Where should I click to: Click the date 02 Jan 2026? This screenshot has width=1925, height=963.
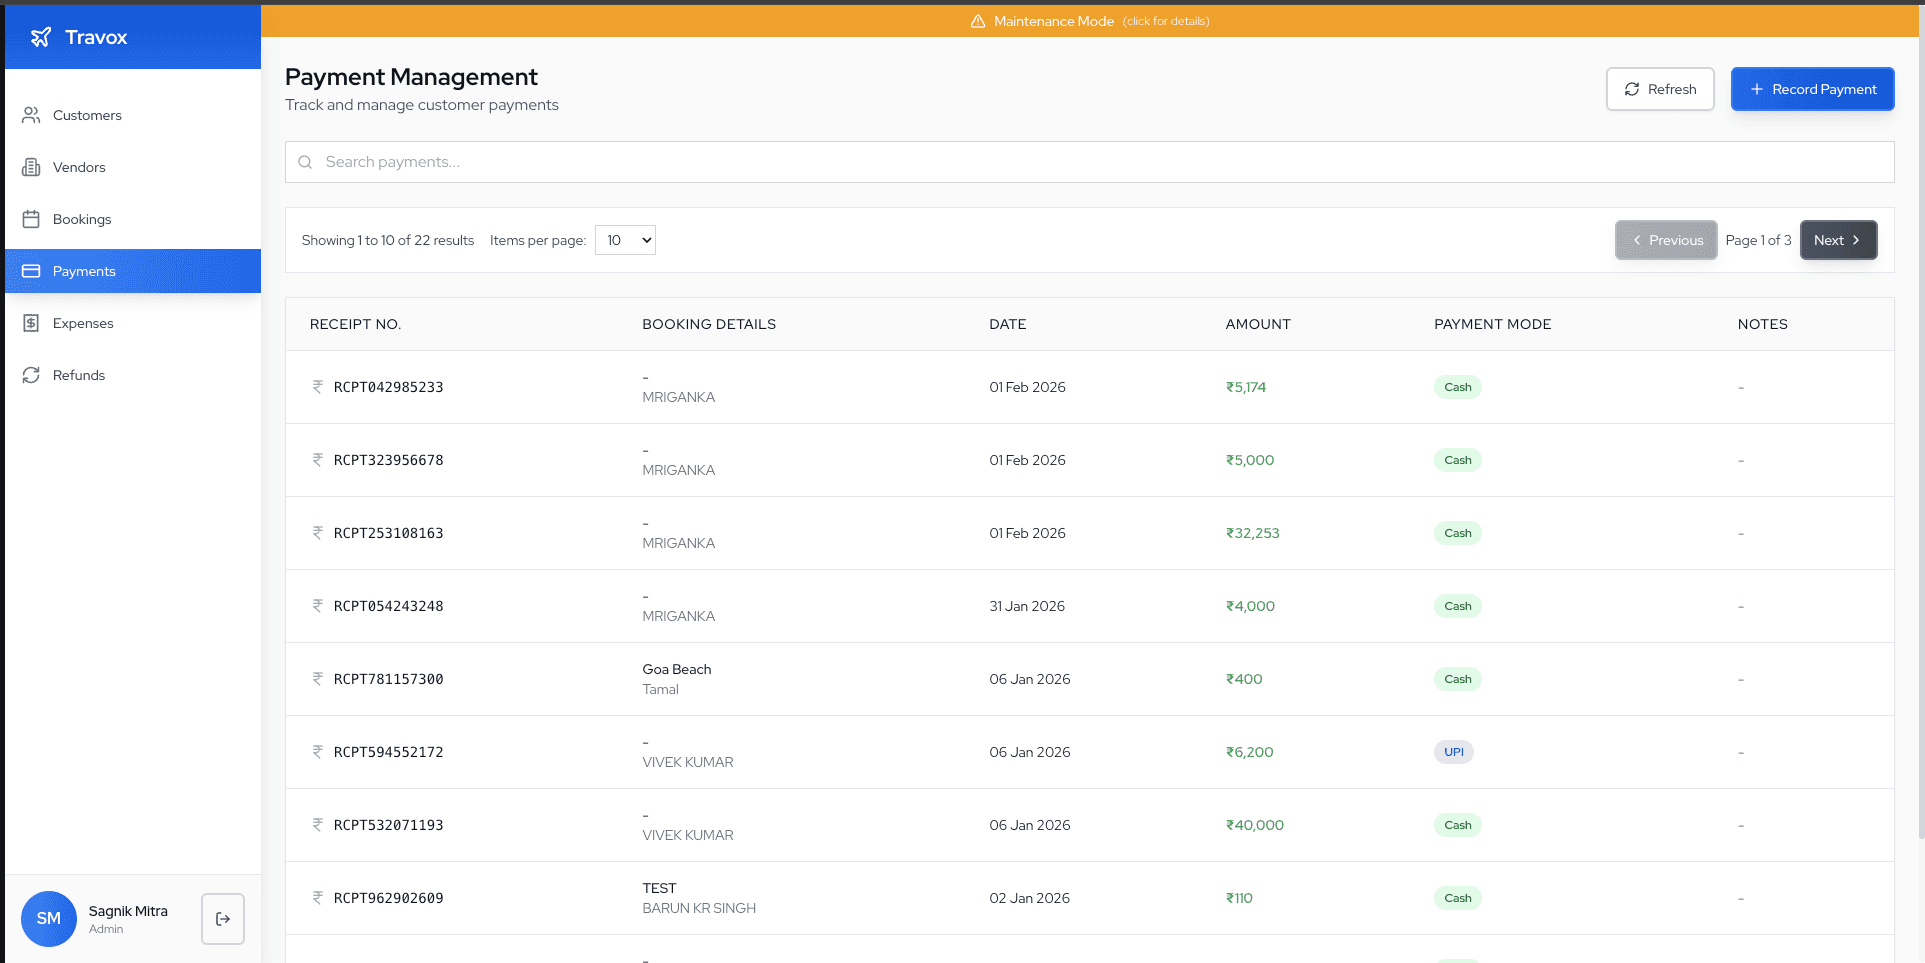(x=1030, y=898)
